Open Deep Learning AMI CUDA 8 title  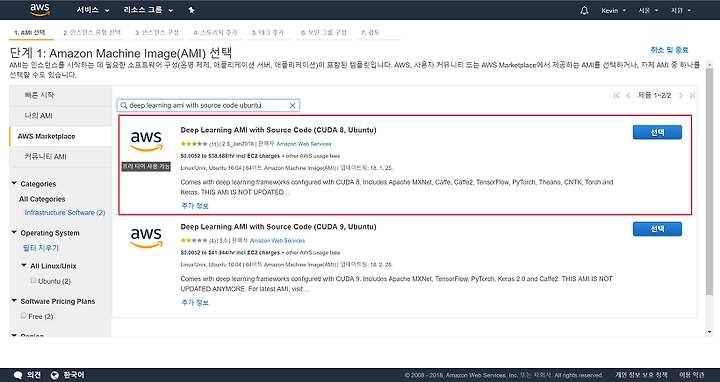pos(278,130)
